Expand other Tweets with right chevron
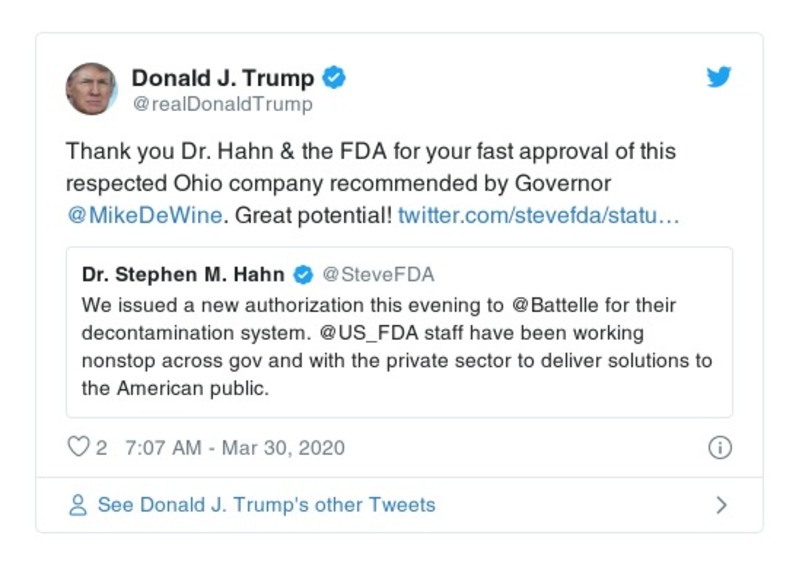 [x=721, y=505]
